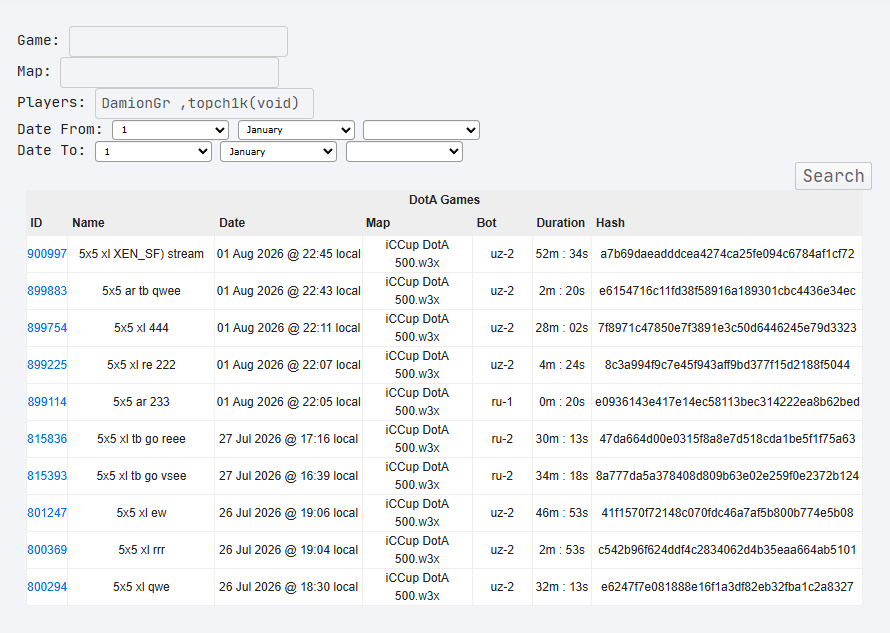
Task: Click hash starting 47da664d00e0315
Action: click(727, 439)
